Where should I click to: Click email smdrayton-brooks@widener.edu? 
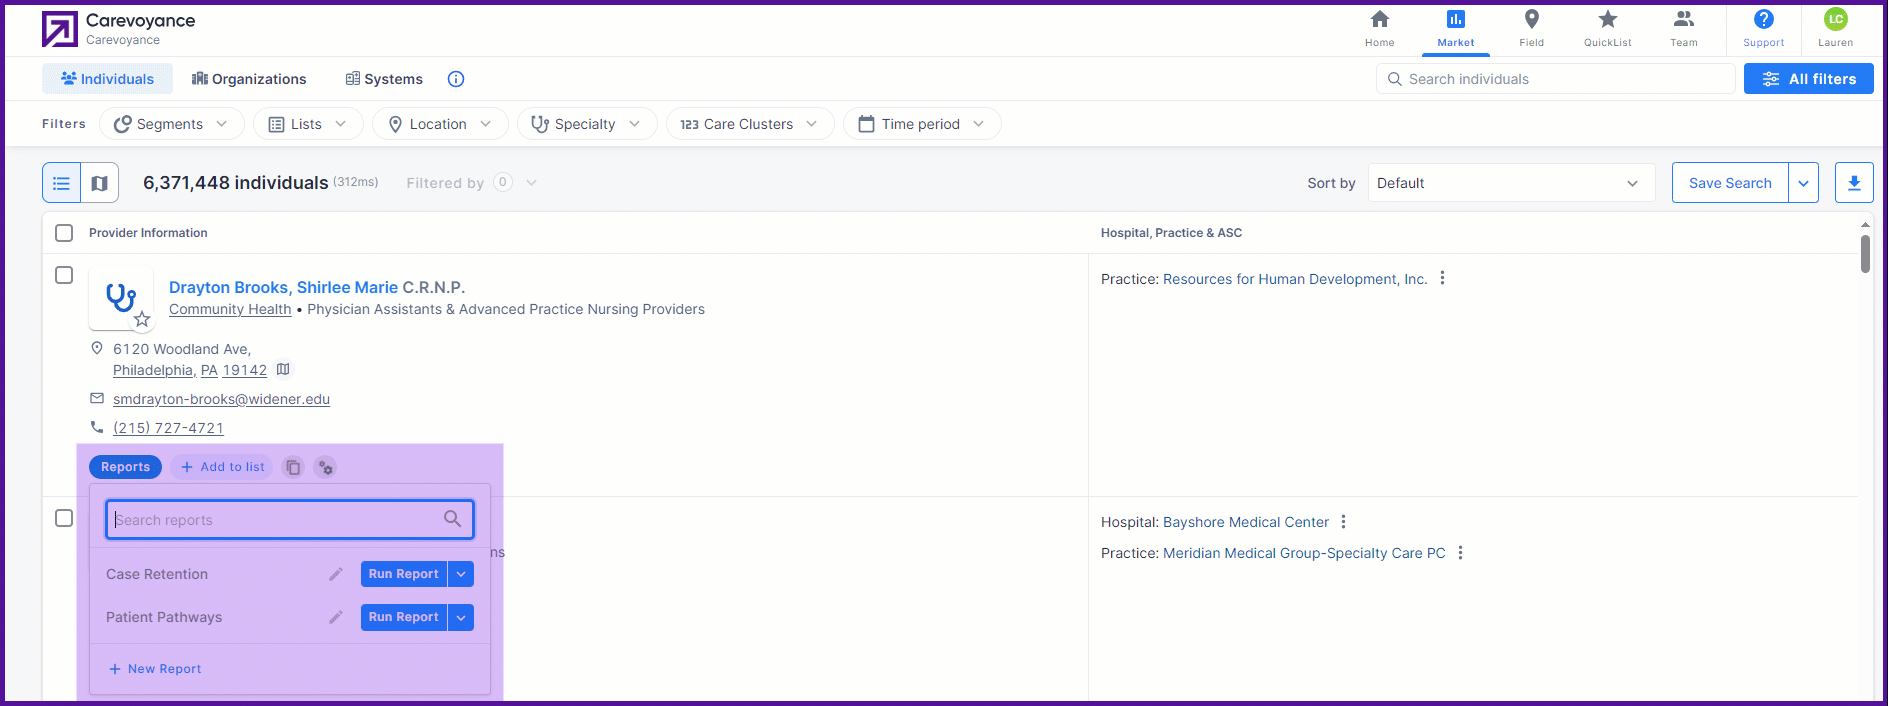(221, 399)
